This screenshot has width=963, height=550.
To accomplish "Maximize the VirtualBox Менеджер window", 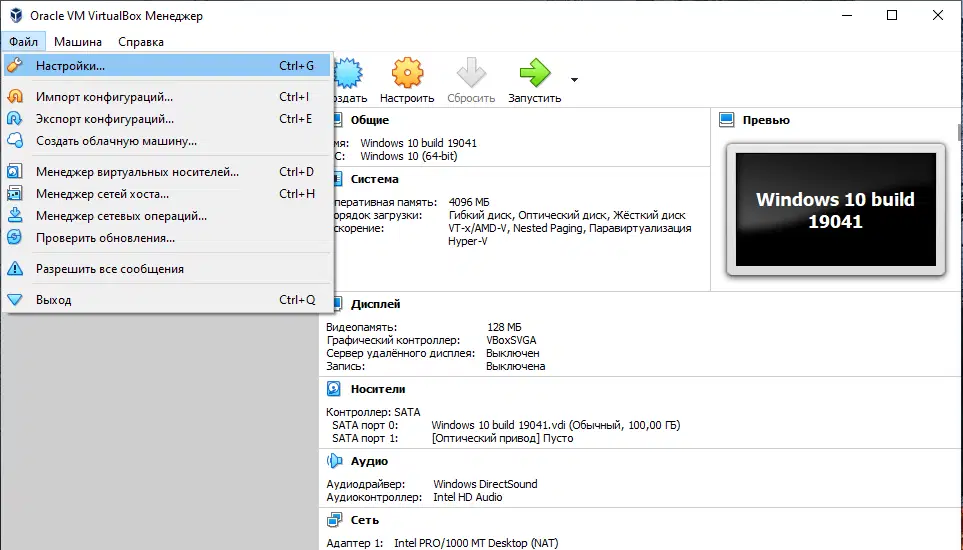I will tap(892, 15).
